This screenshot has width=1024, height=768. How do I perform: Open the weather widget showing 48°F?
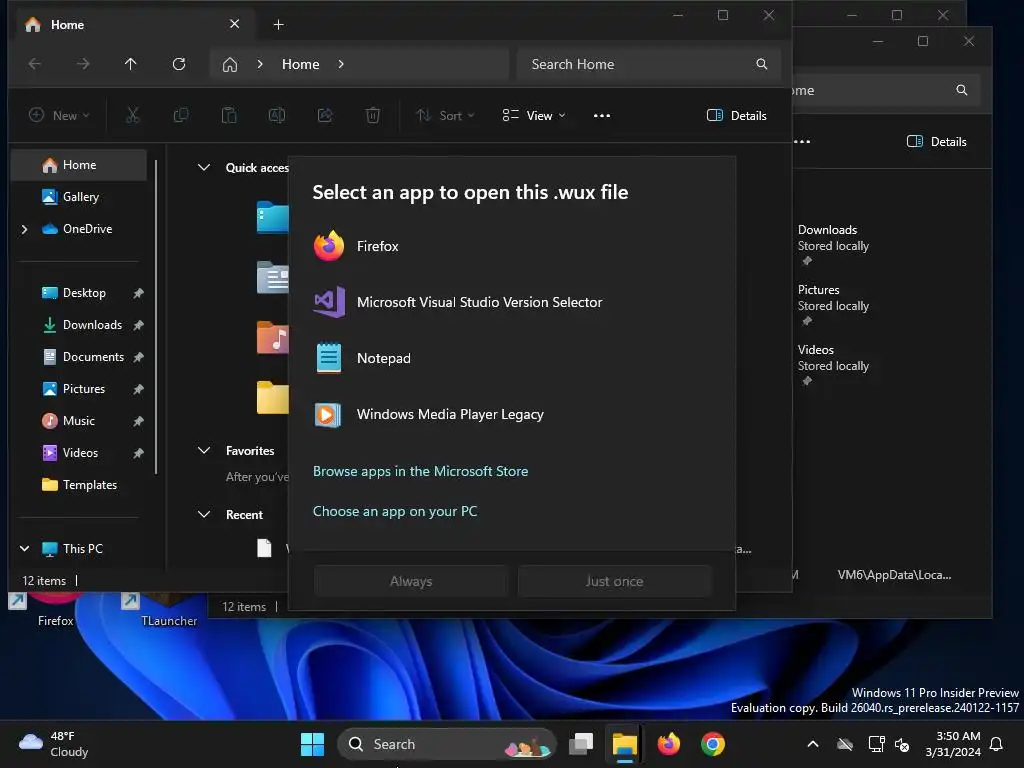pyautogui.click(x=54, y=744)
